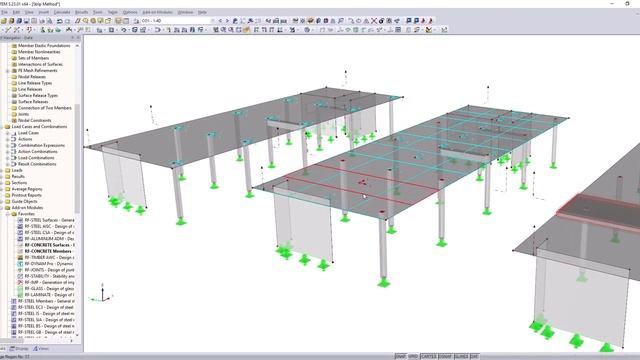The image size is (640, 360).
Task: Expand the Action Combinations node
Action: tap(7, 151)
